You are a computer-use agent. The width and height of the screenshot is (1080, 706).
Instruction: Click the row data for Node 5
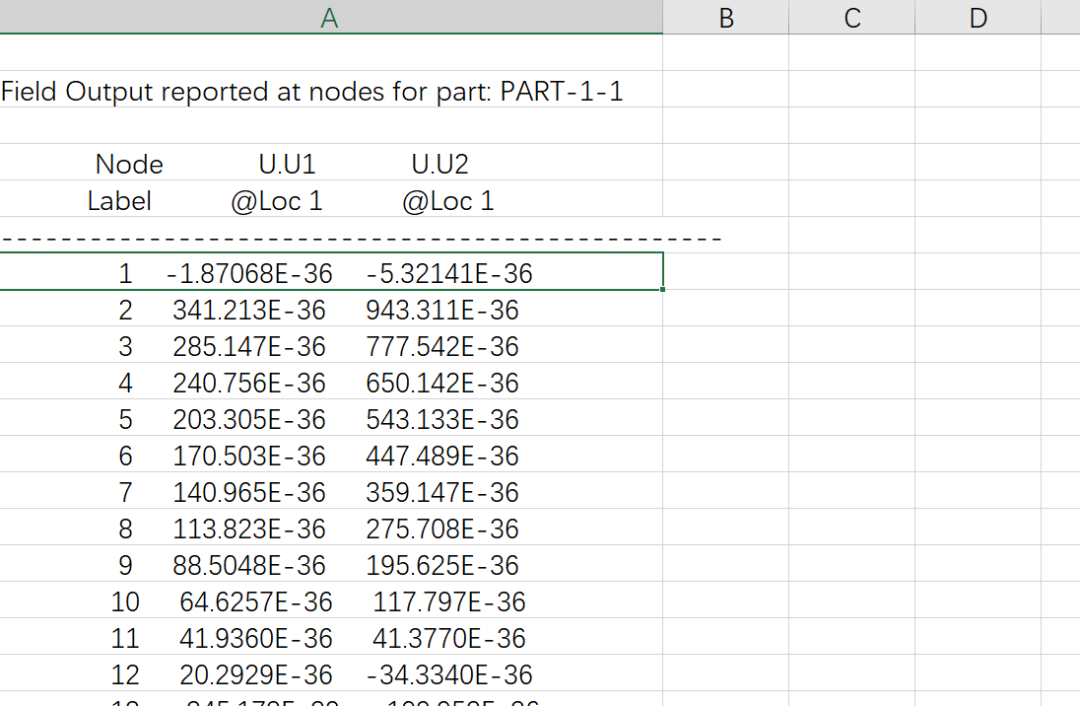(x=330, y=419)
